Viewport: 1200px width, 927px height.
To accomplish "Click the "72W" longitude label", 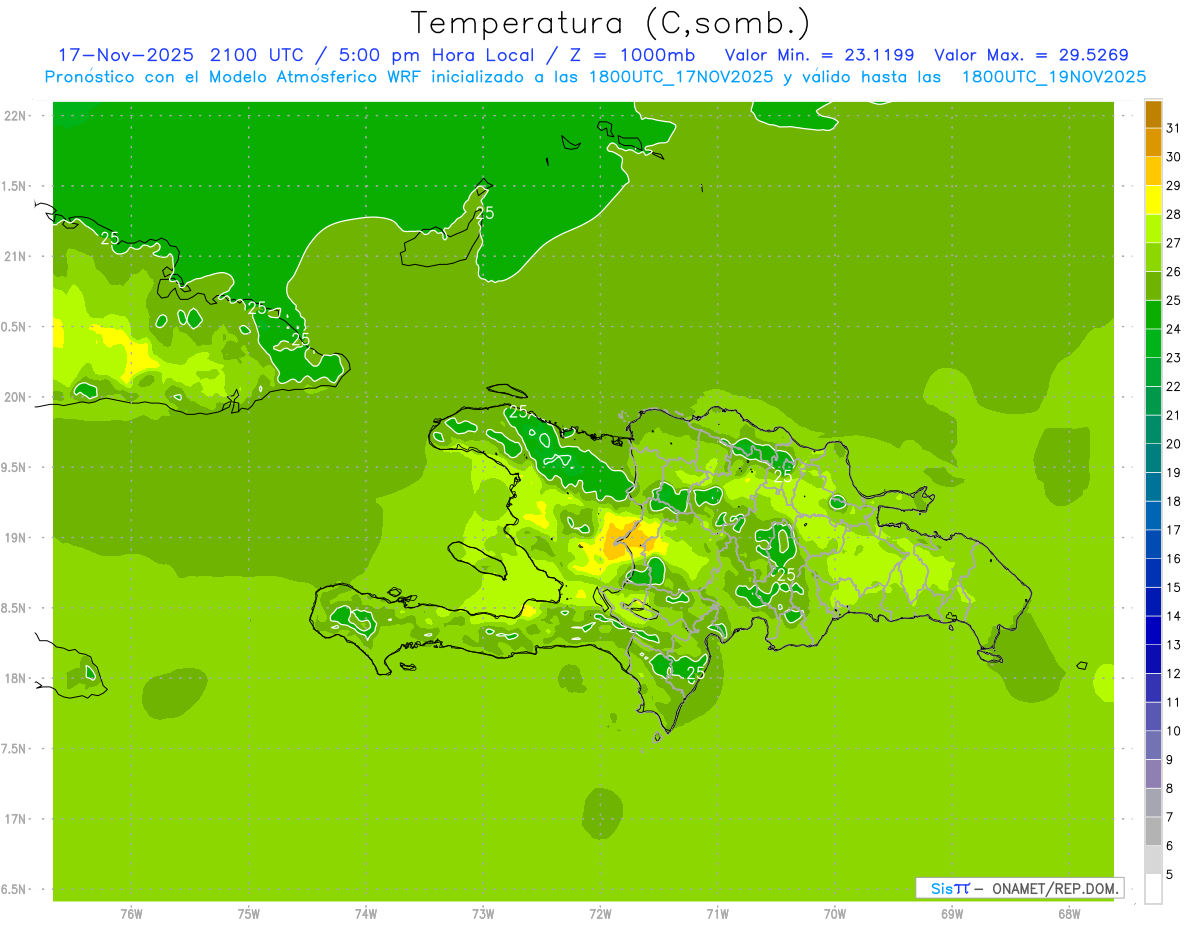I will click(x=601, y=913).
